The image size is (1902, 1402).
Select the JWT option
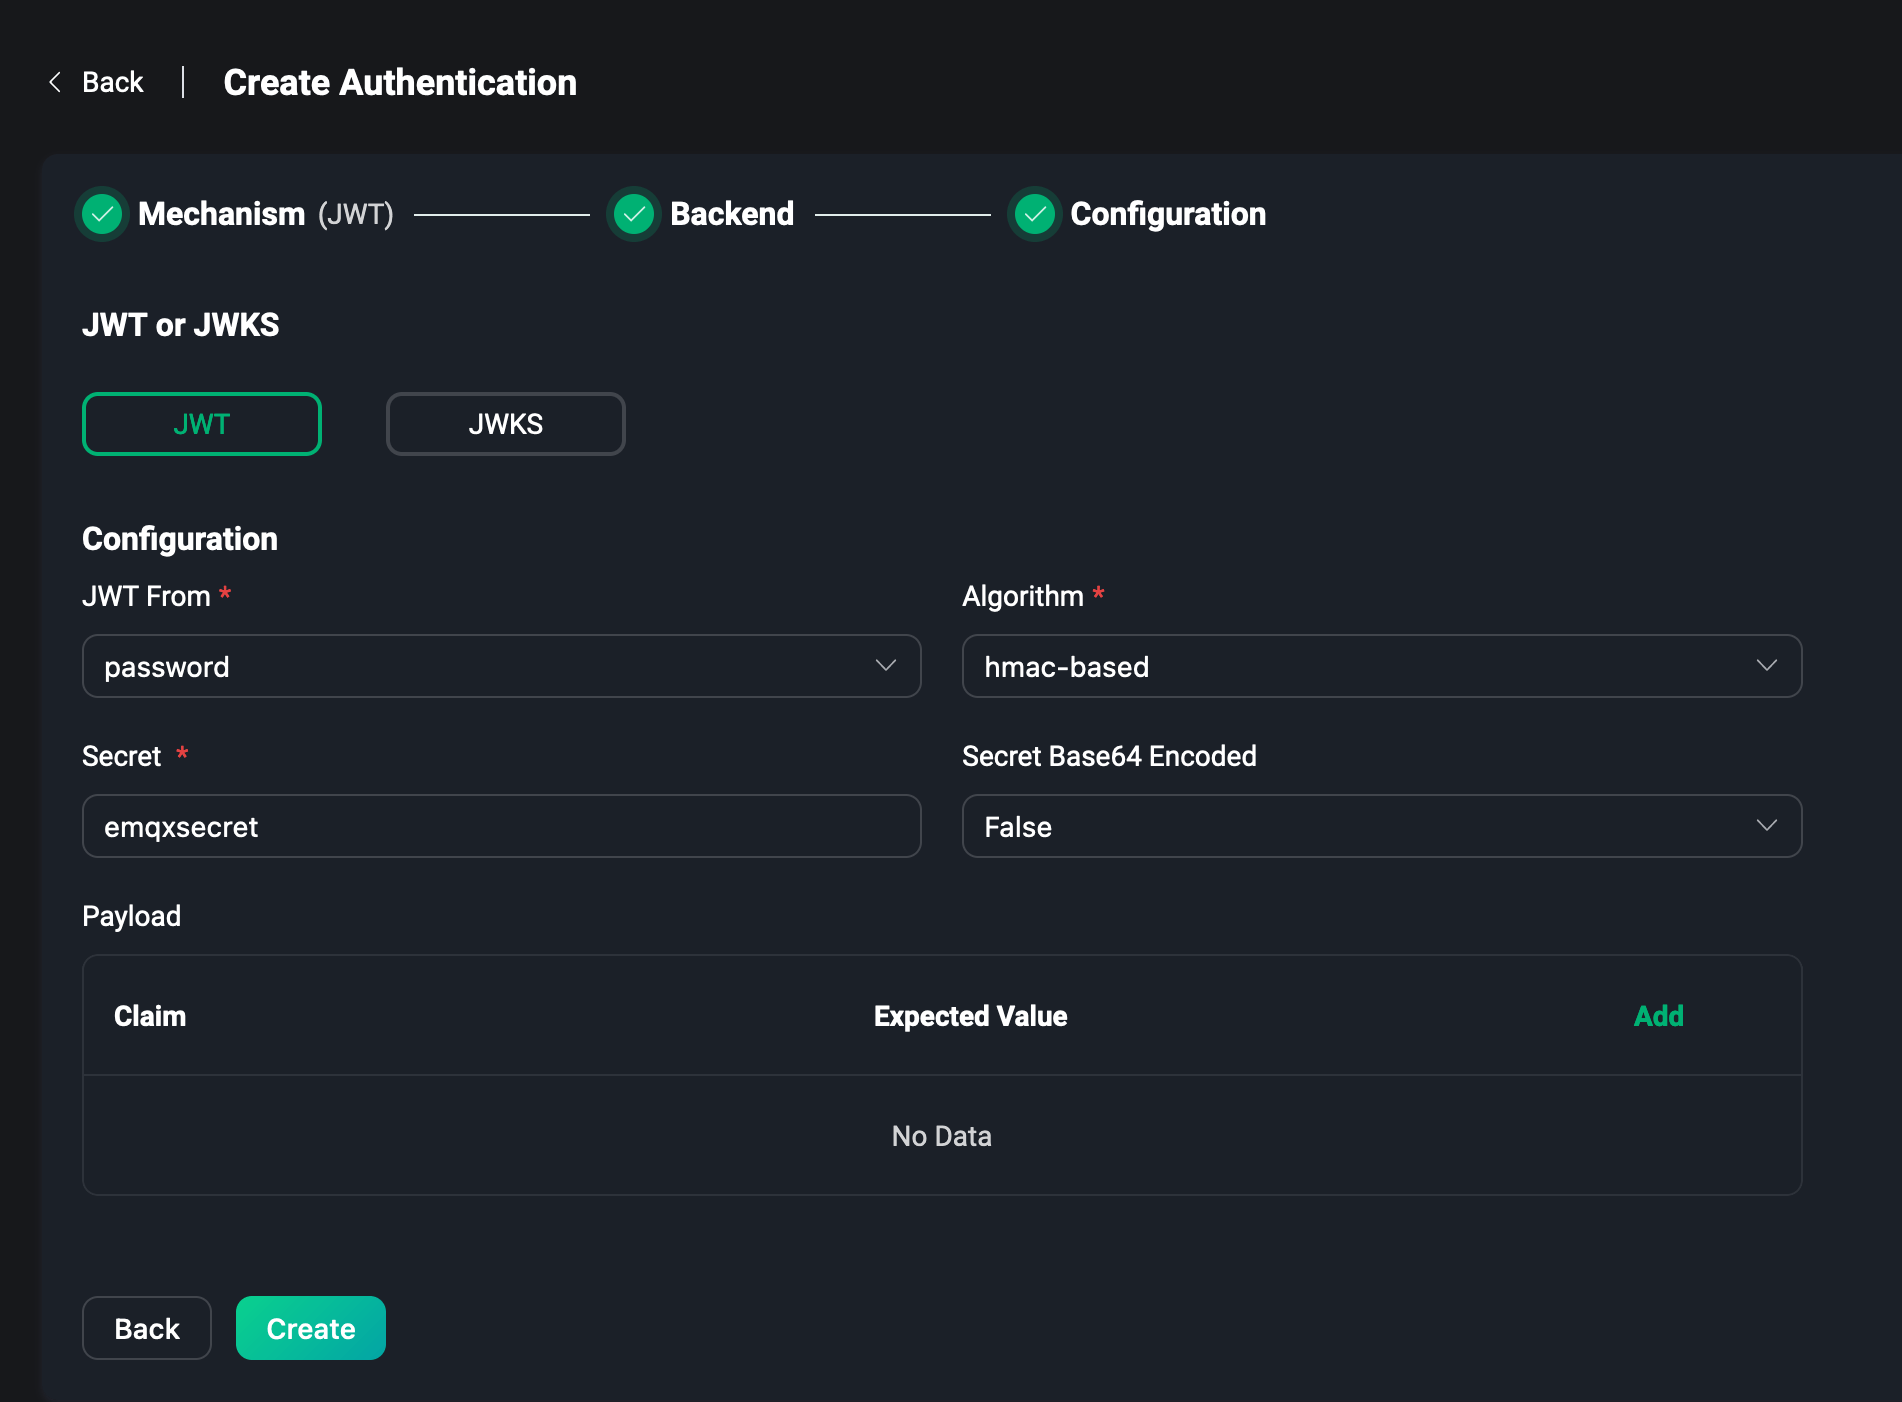tap(202, 424)
